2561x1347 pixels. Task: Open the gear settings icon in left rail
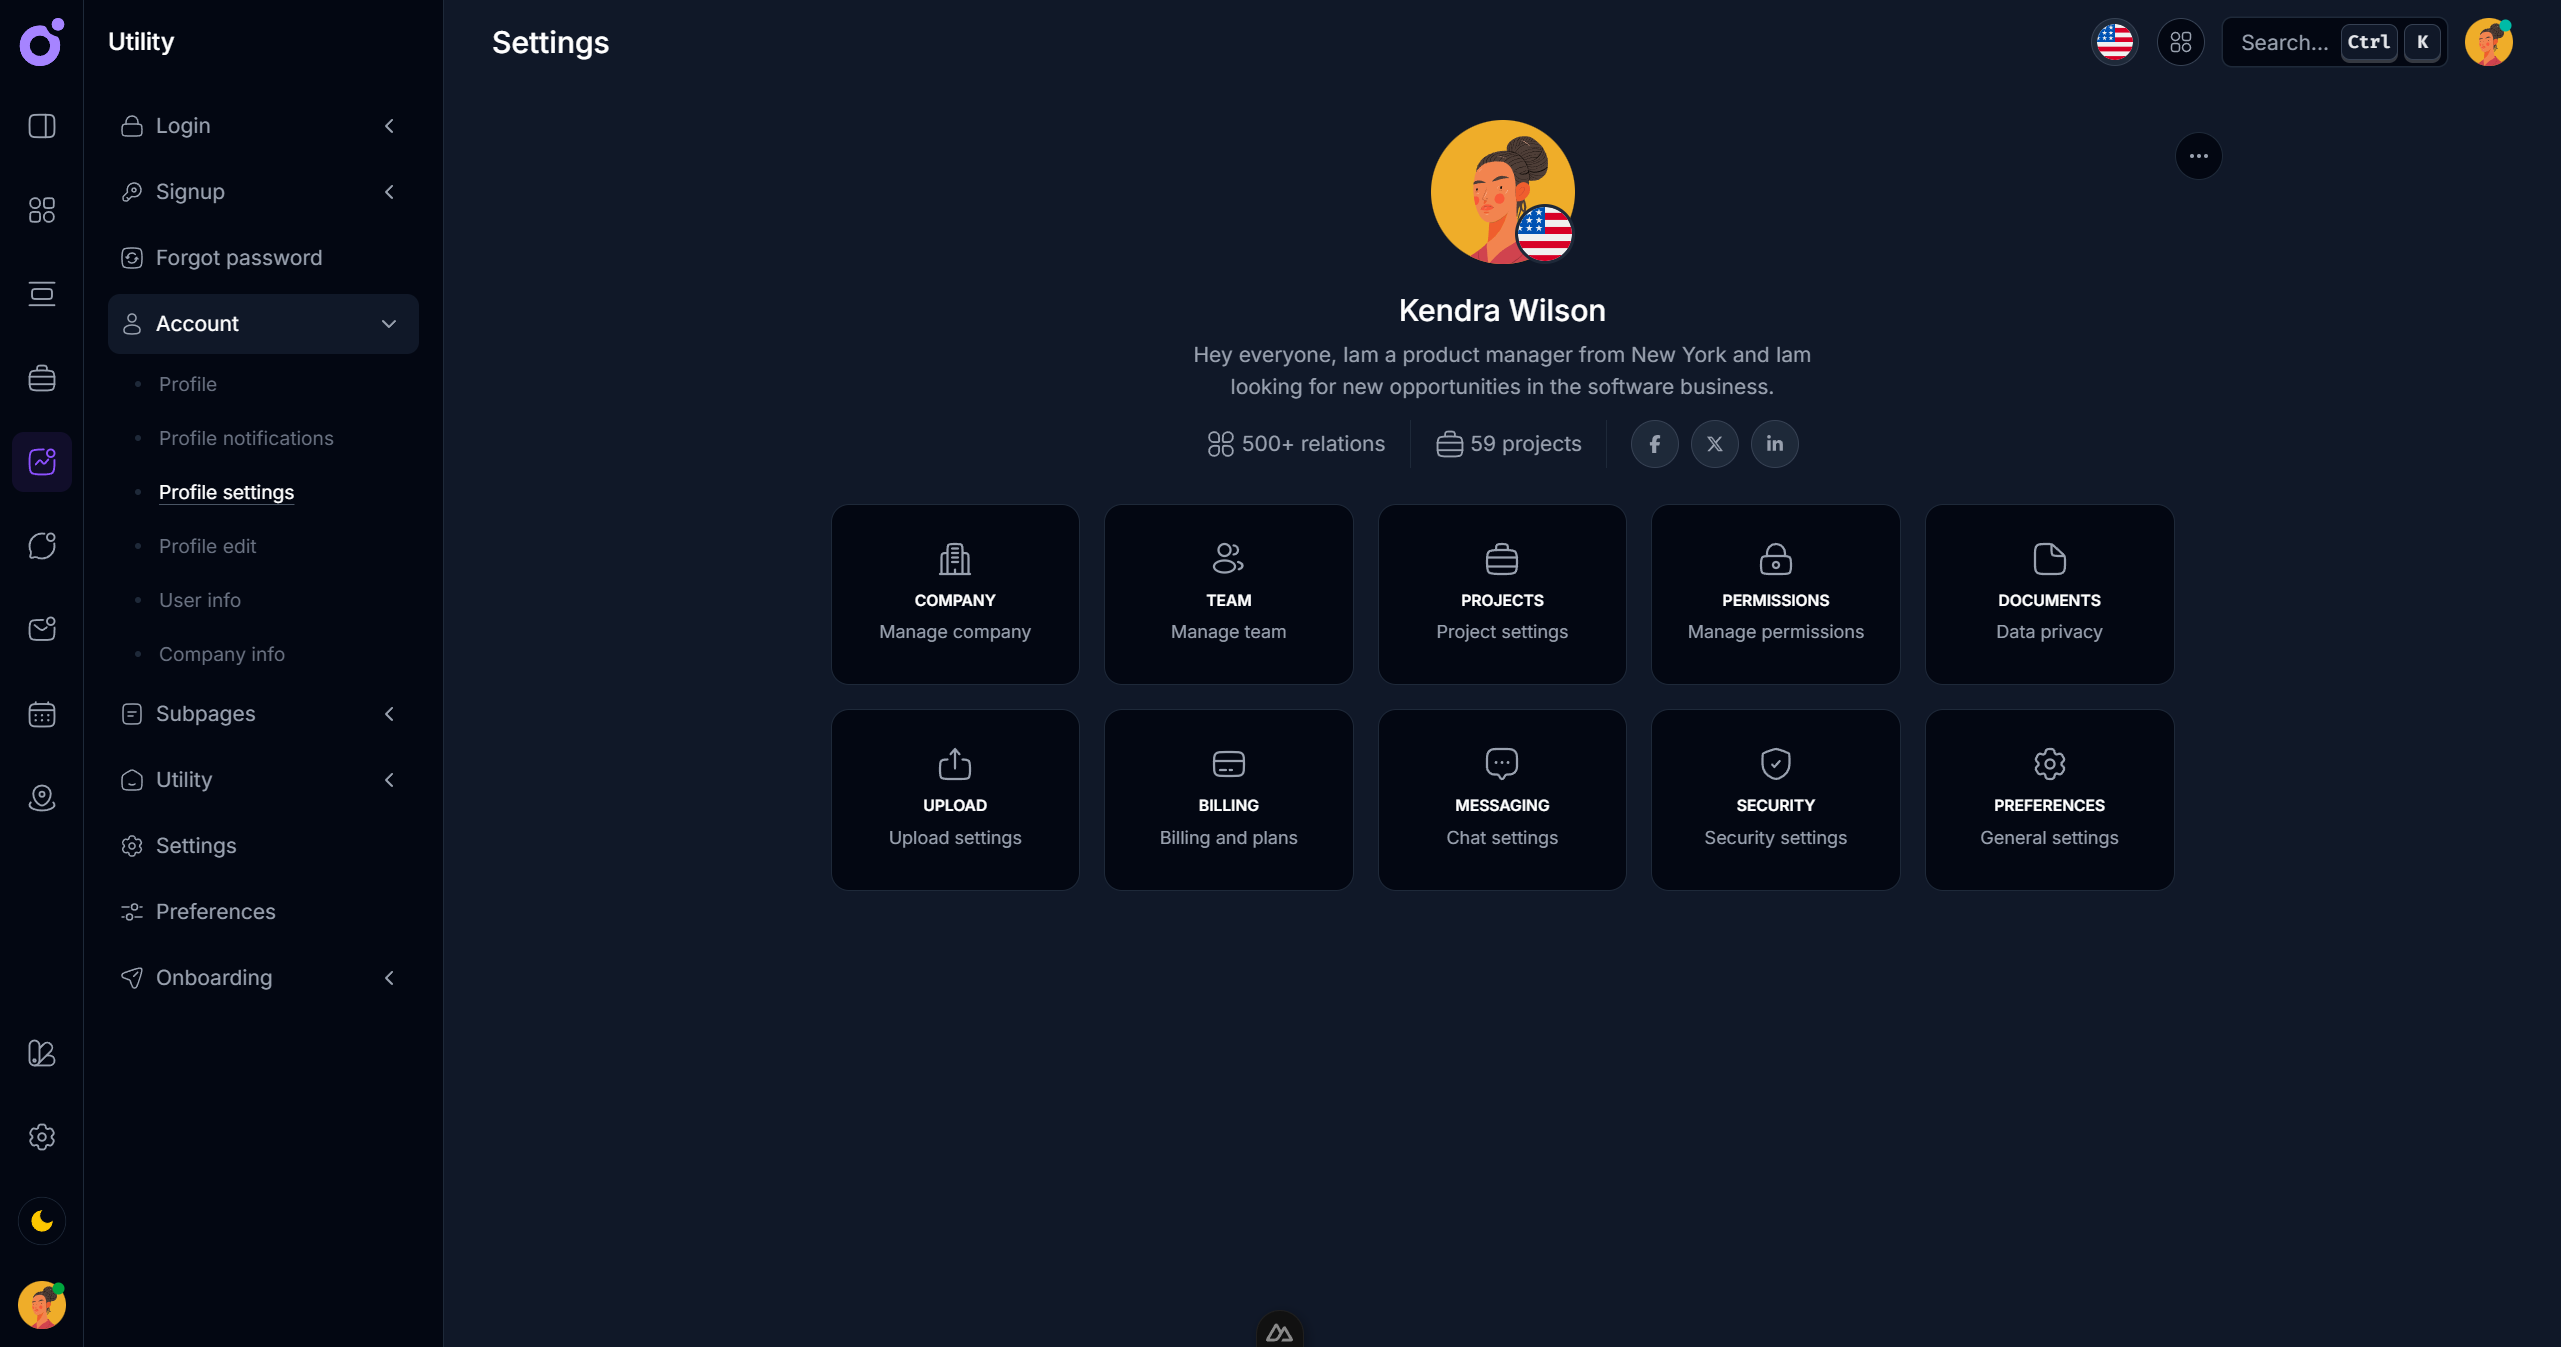coord(41,1137)
